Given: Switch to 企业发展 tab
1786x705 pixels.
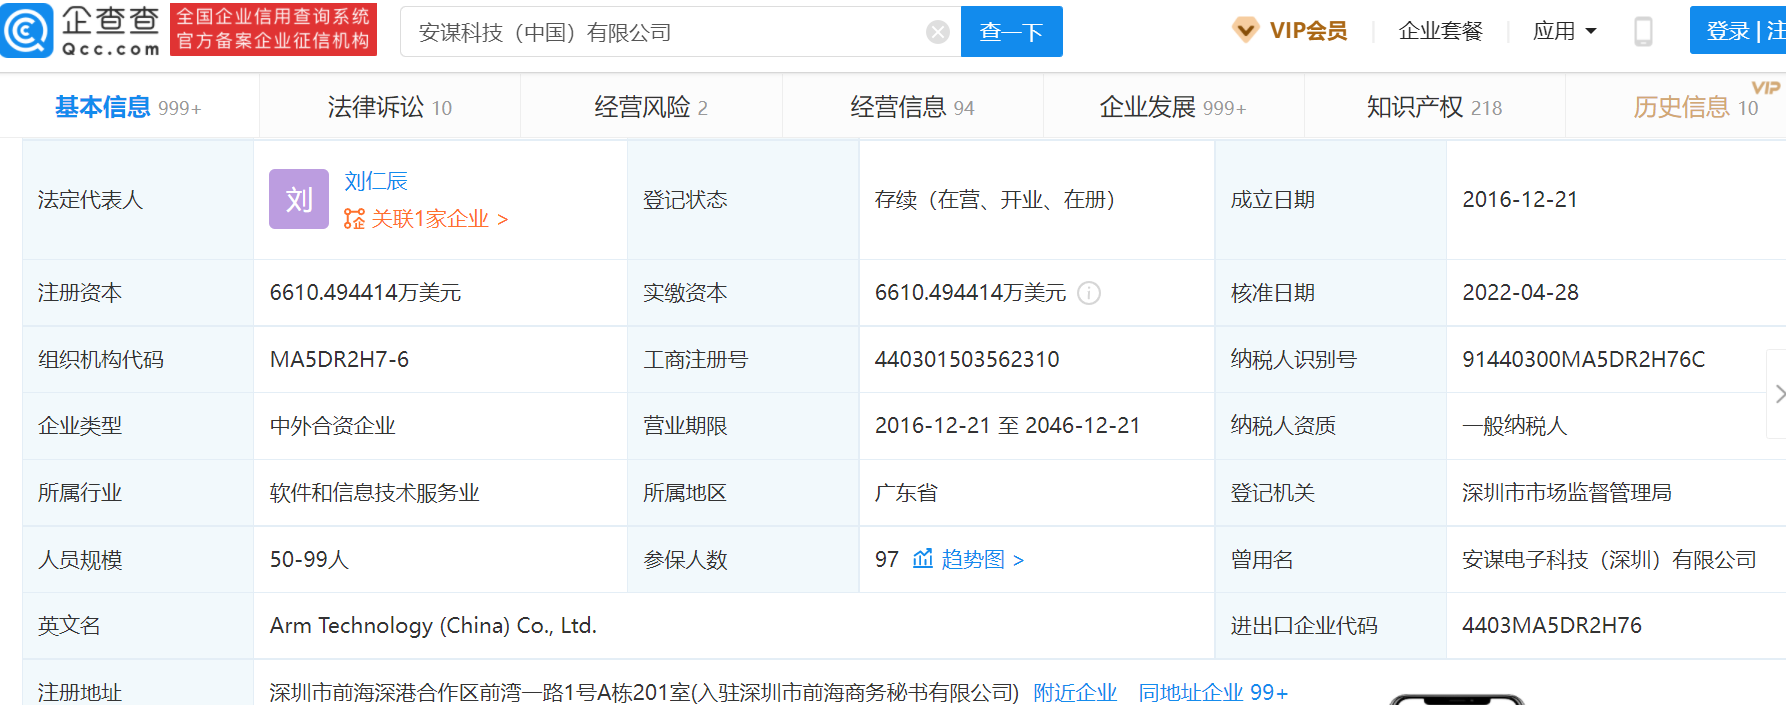Looking at the screenshot, I should tap(1173, 107).
